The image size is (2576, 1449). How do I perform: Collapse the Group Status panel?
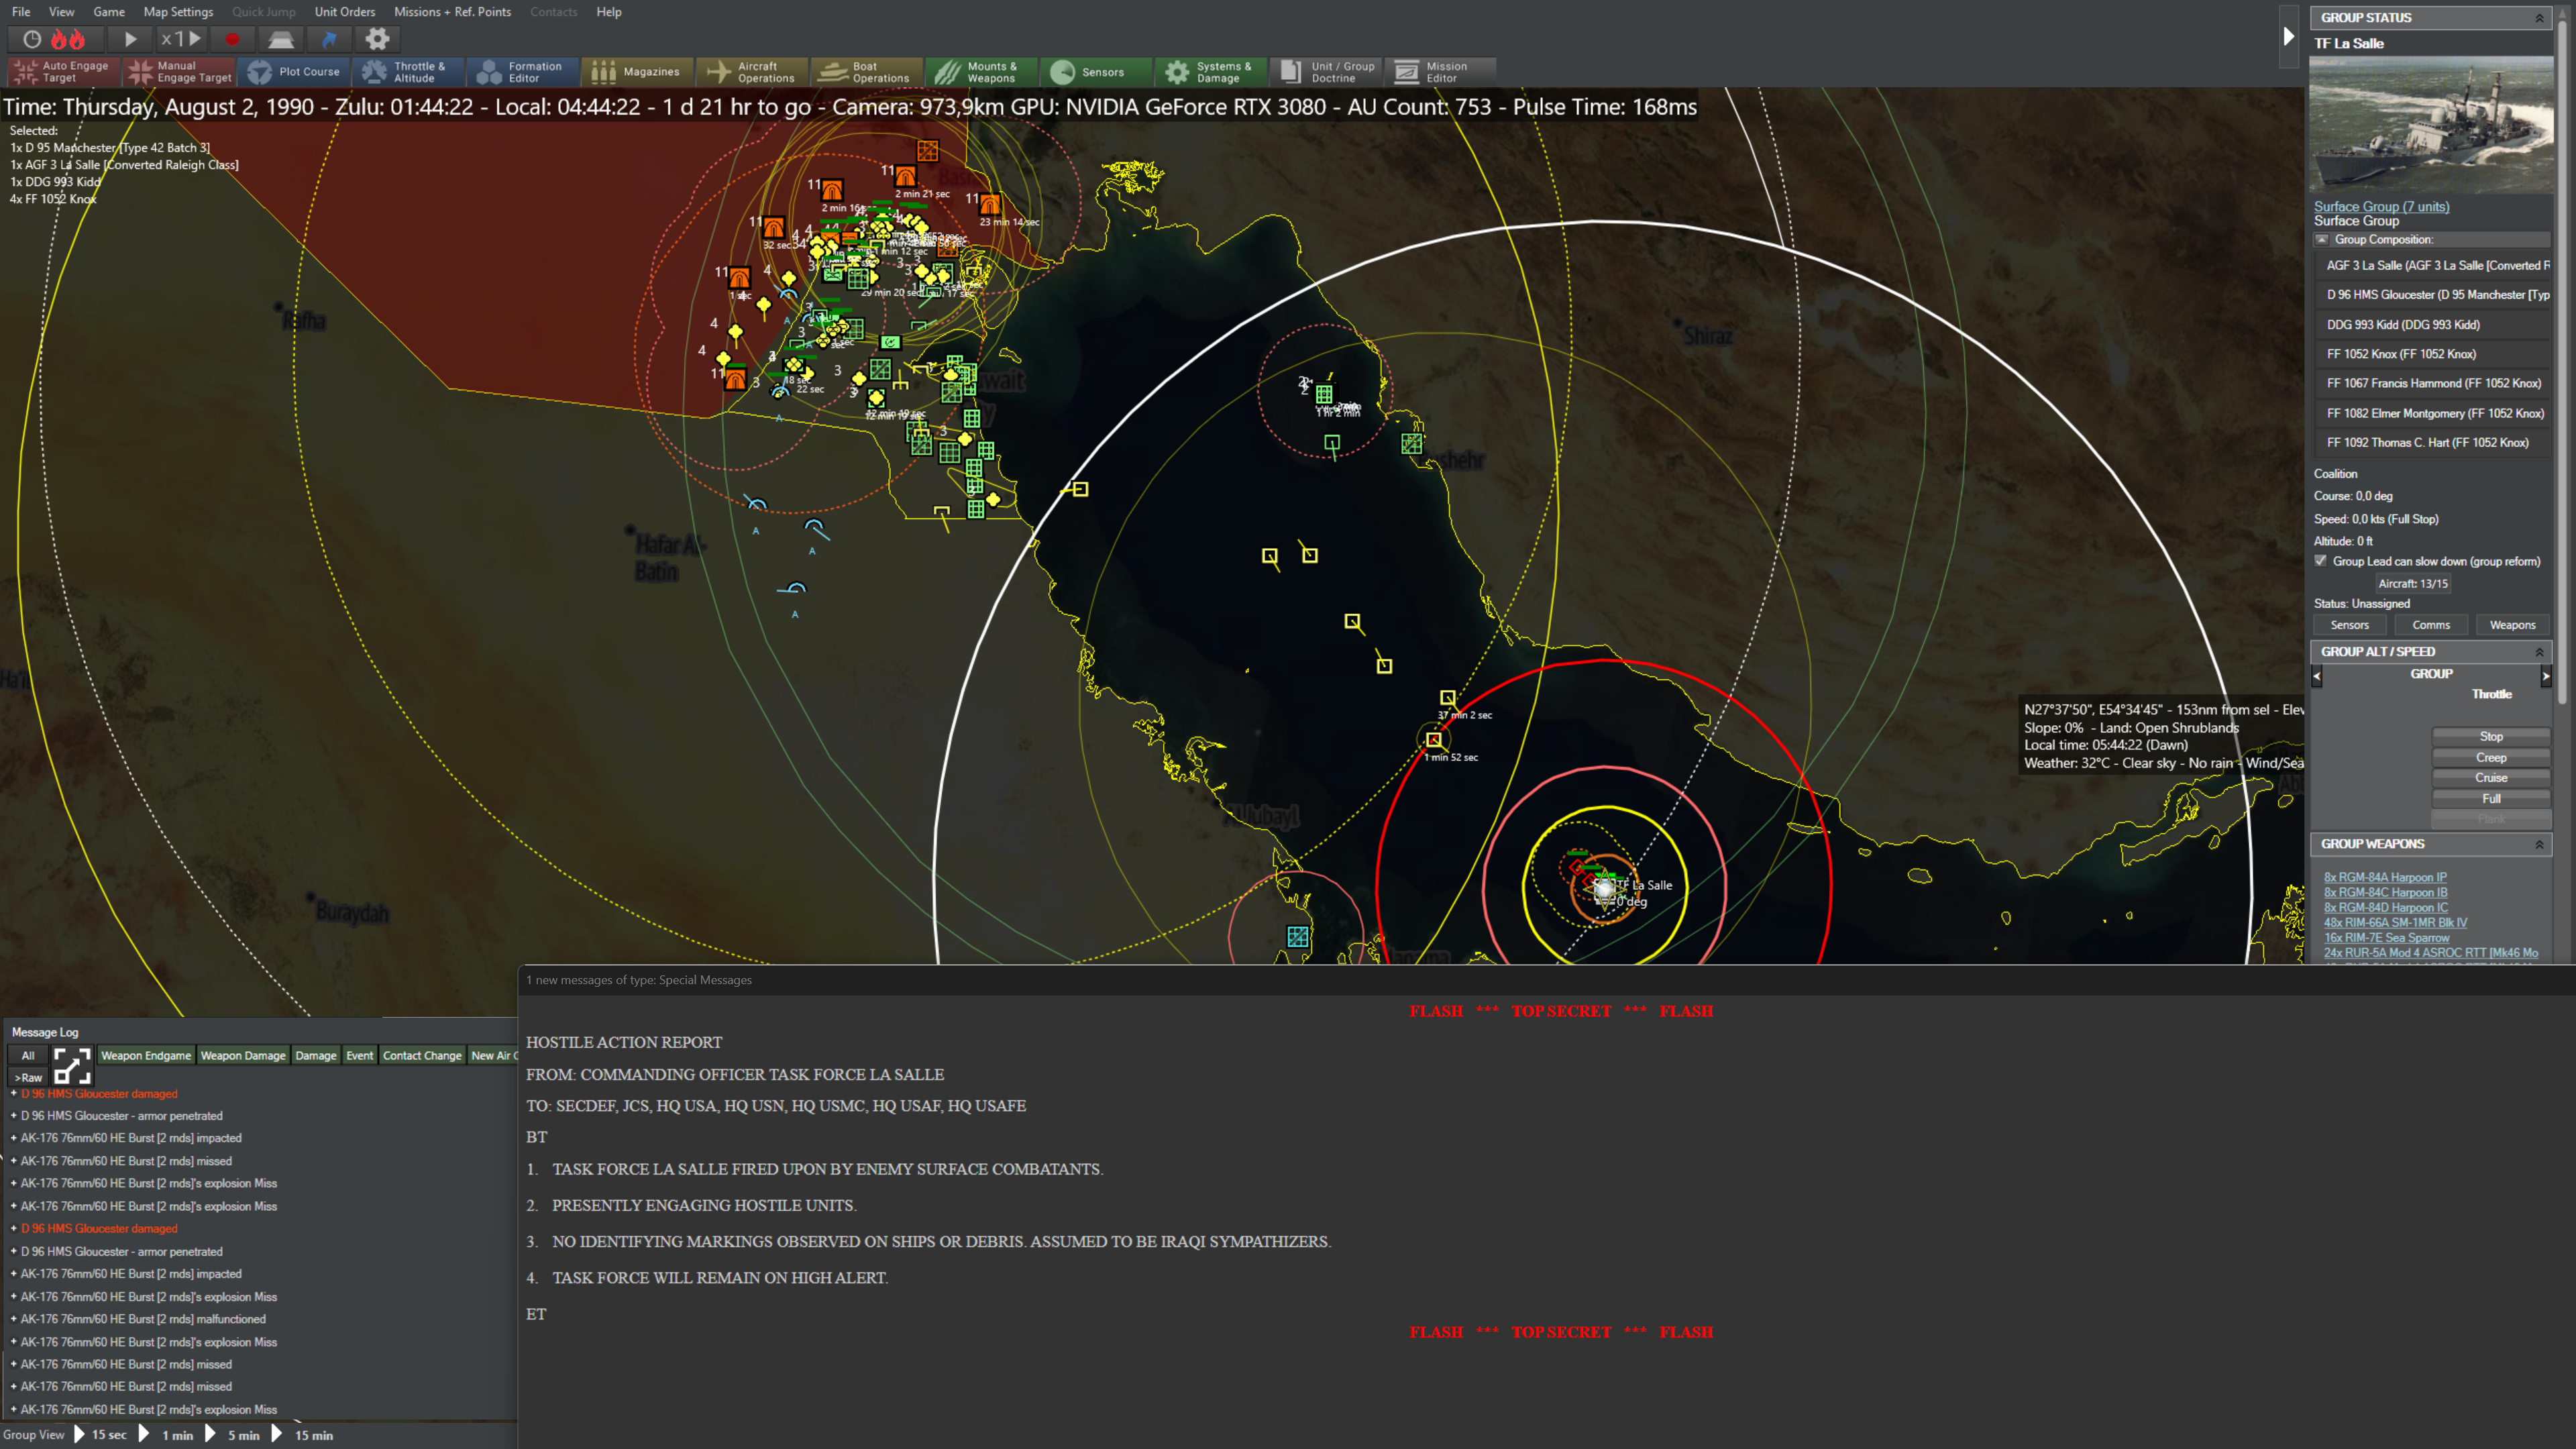[2539, 18]
